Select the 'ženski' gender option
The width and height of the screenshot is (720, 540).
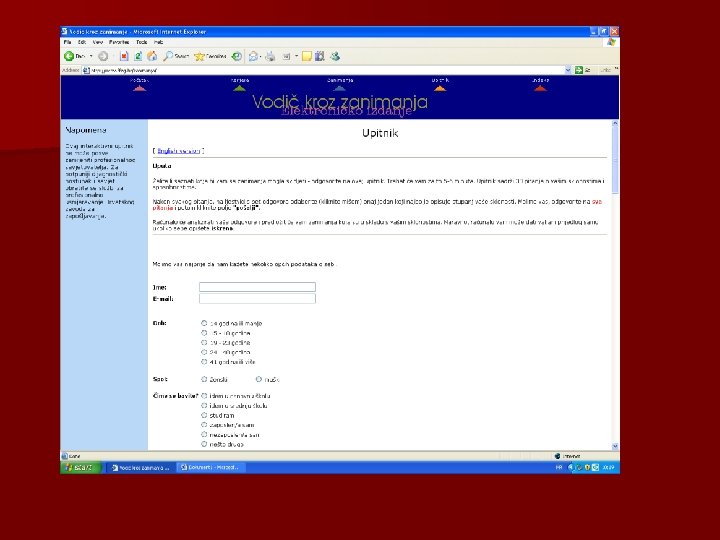[x=204, y=379]
